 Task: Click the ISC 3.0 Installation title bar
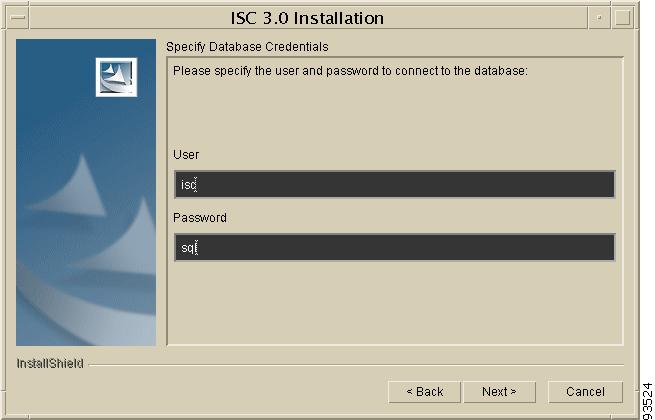(x=308, y=18)
